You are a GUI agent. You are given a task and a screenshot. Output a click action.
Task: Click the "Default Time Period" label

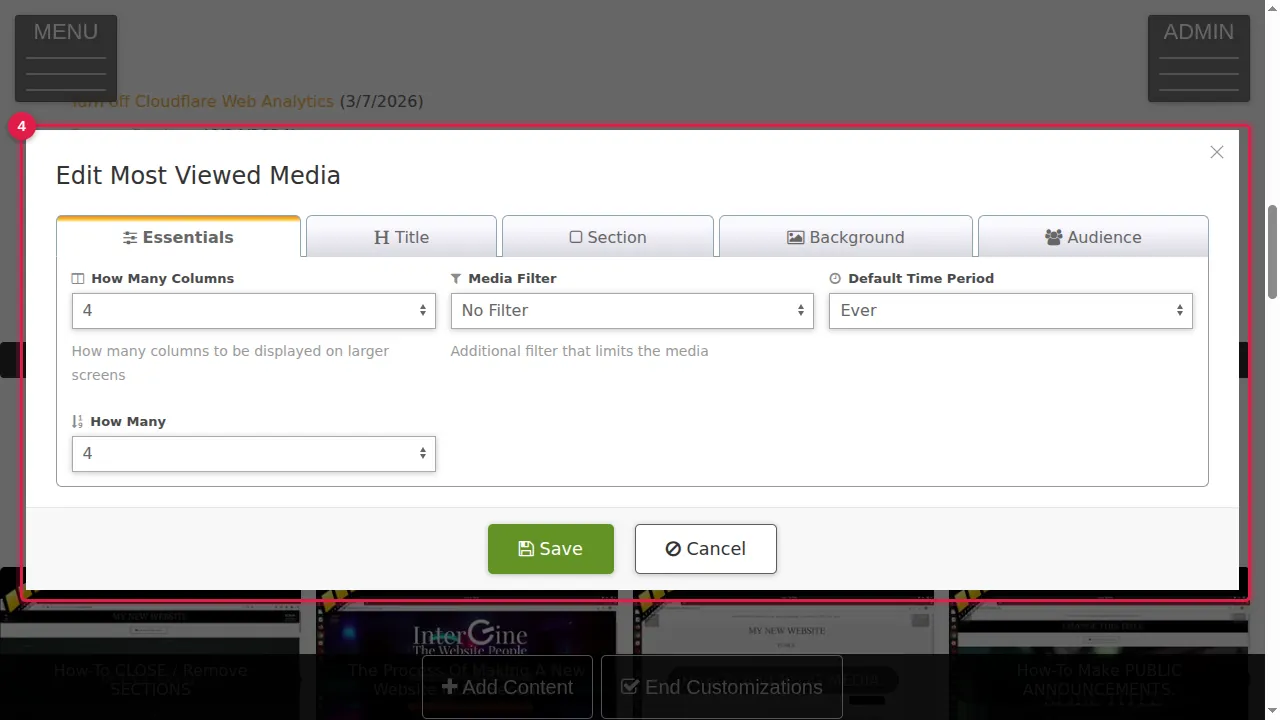click(x=921, y=278)
